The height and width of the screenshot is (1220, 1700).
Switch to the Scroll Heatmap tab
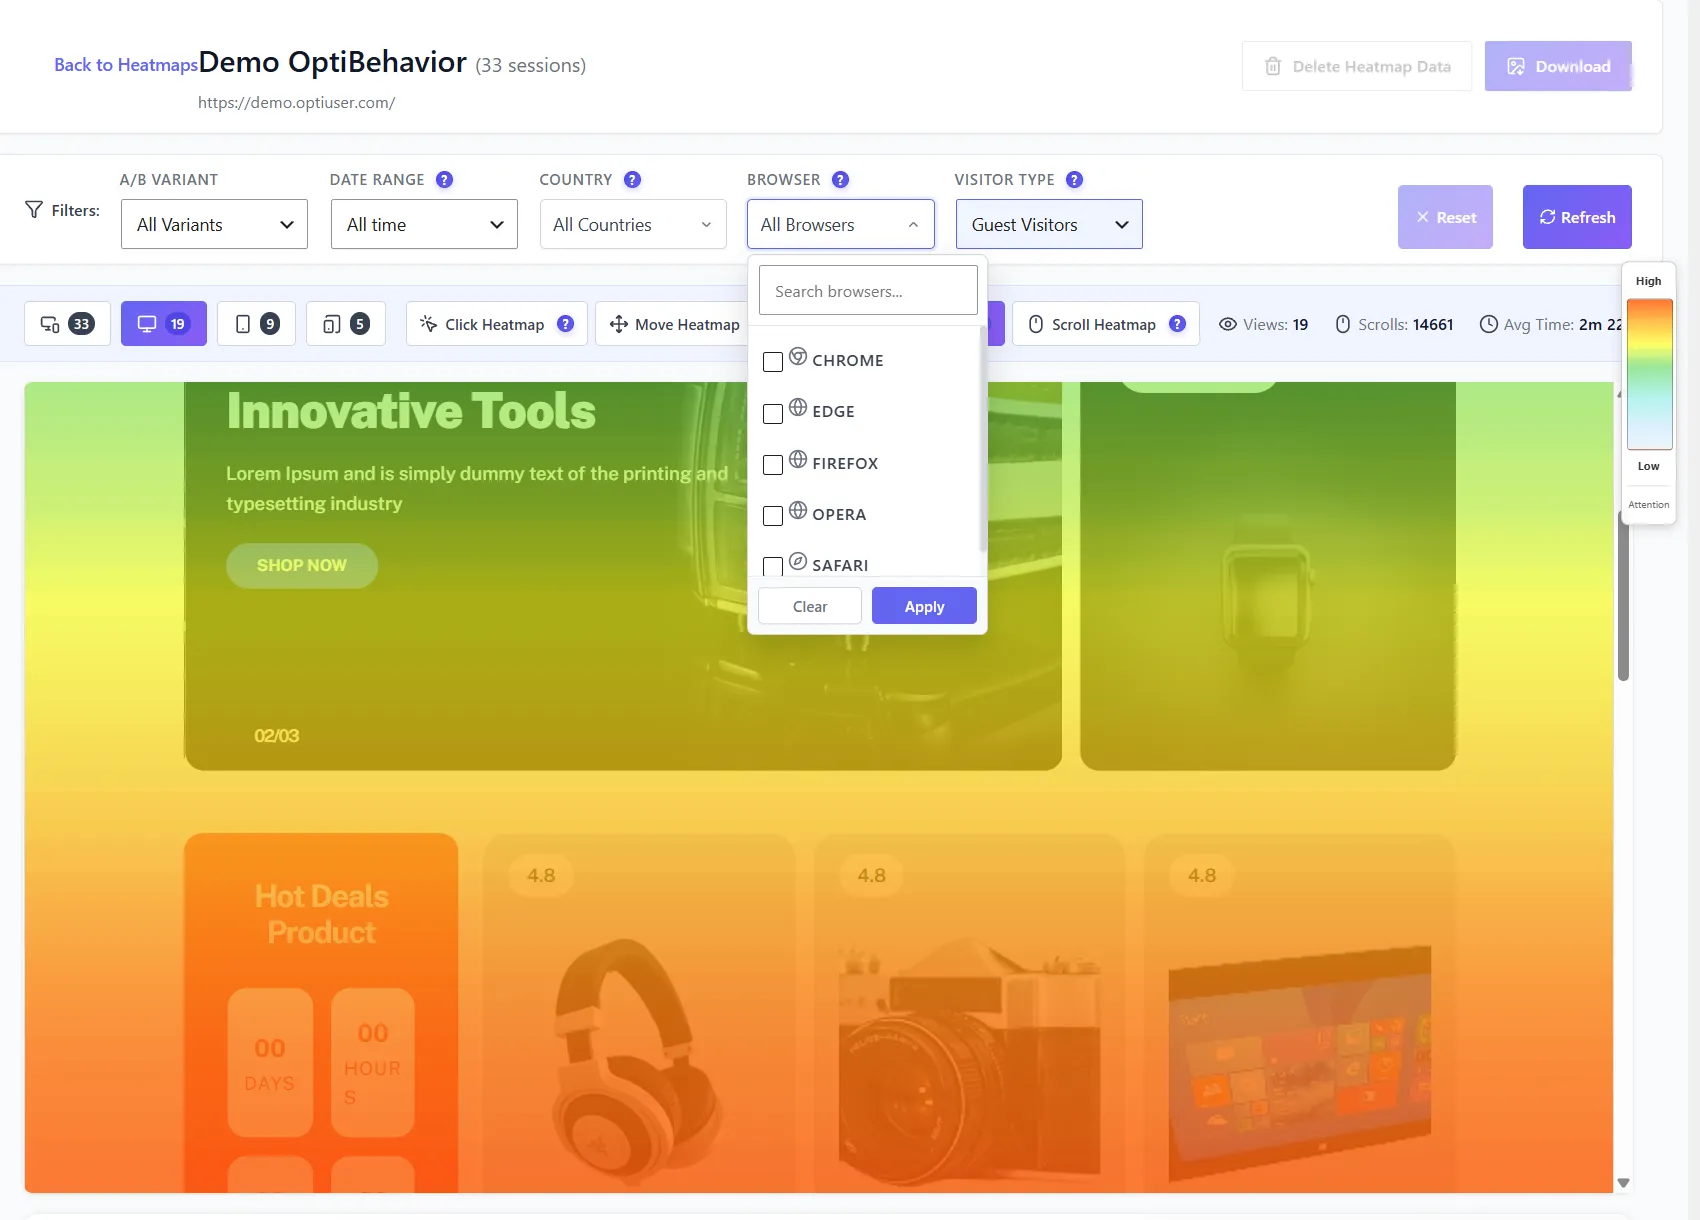(x=1105, y=324)
